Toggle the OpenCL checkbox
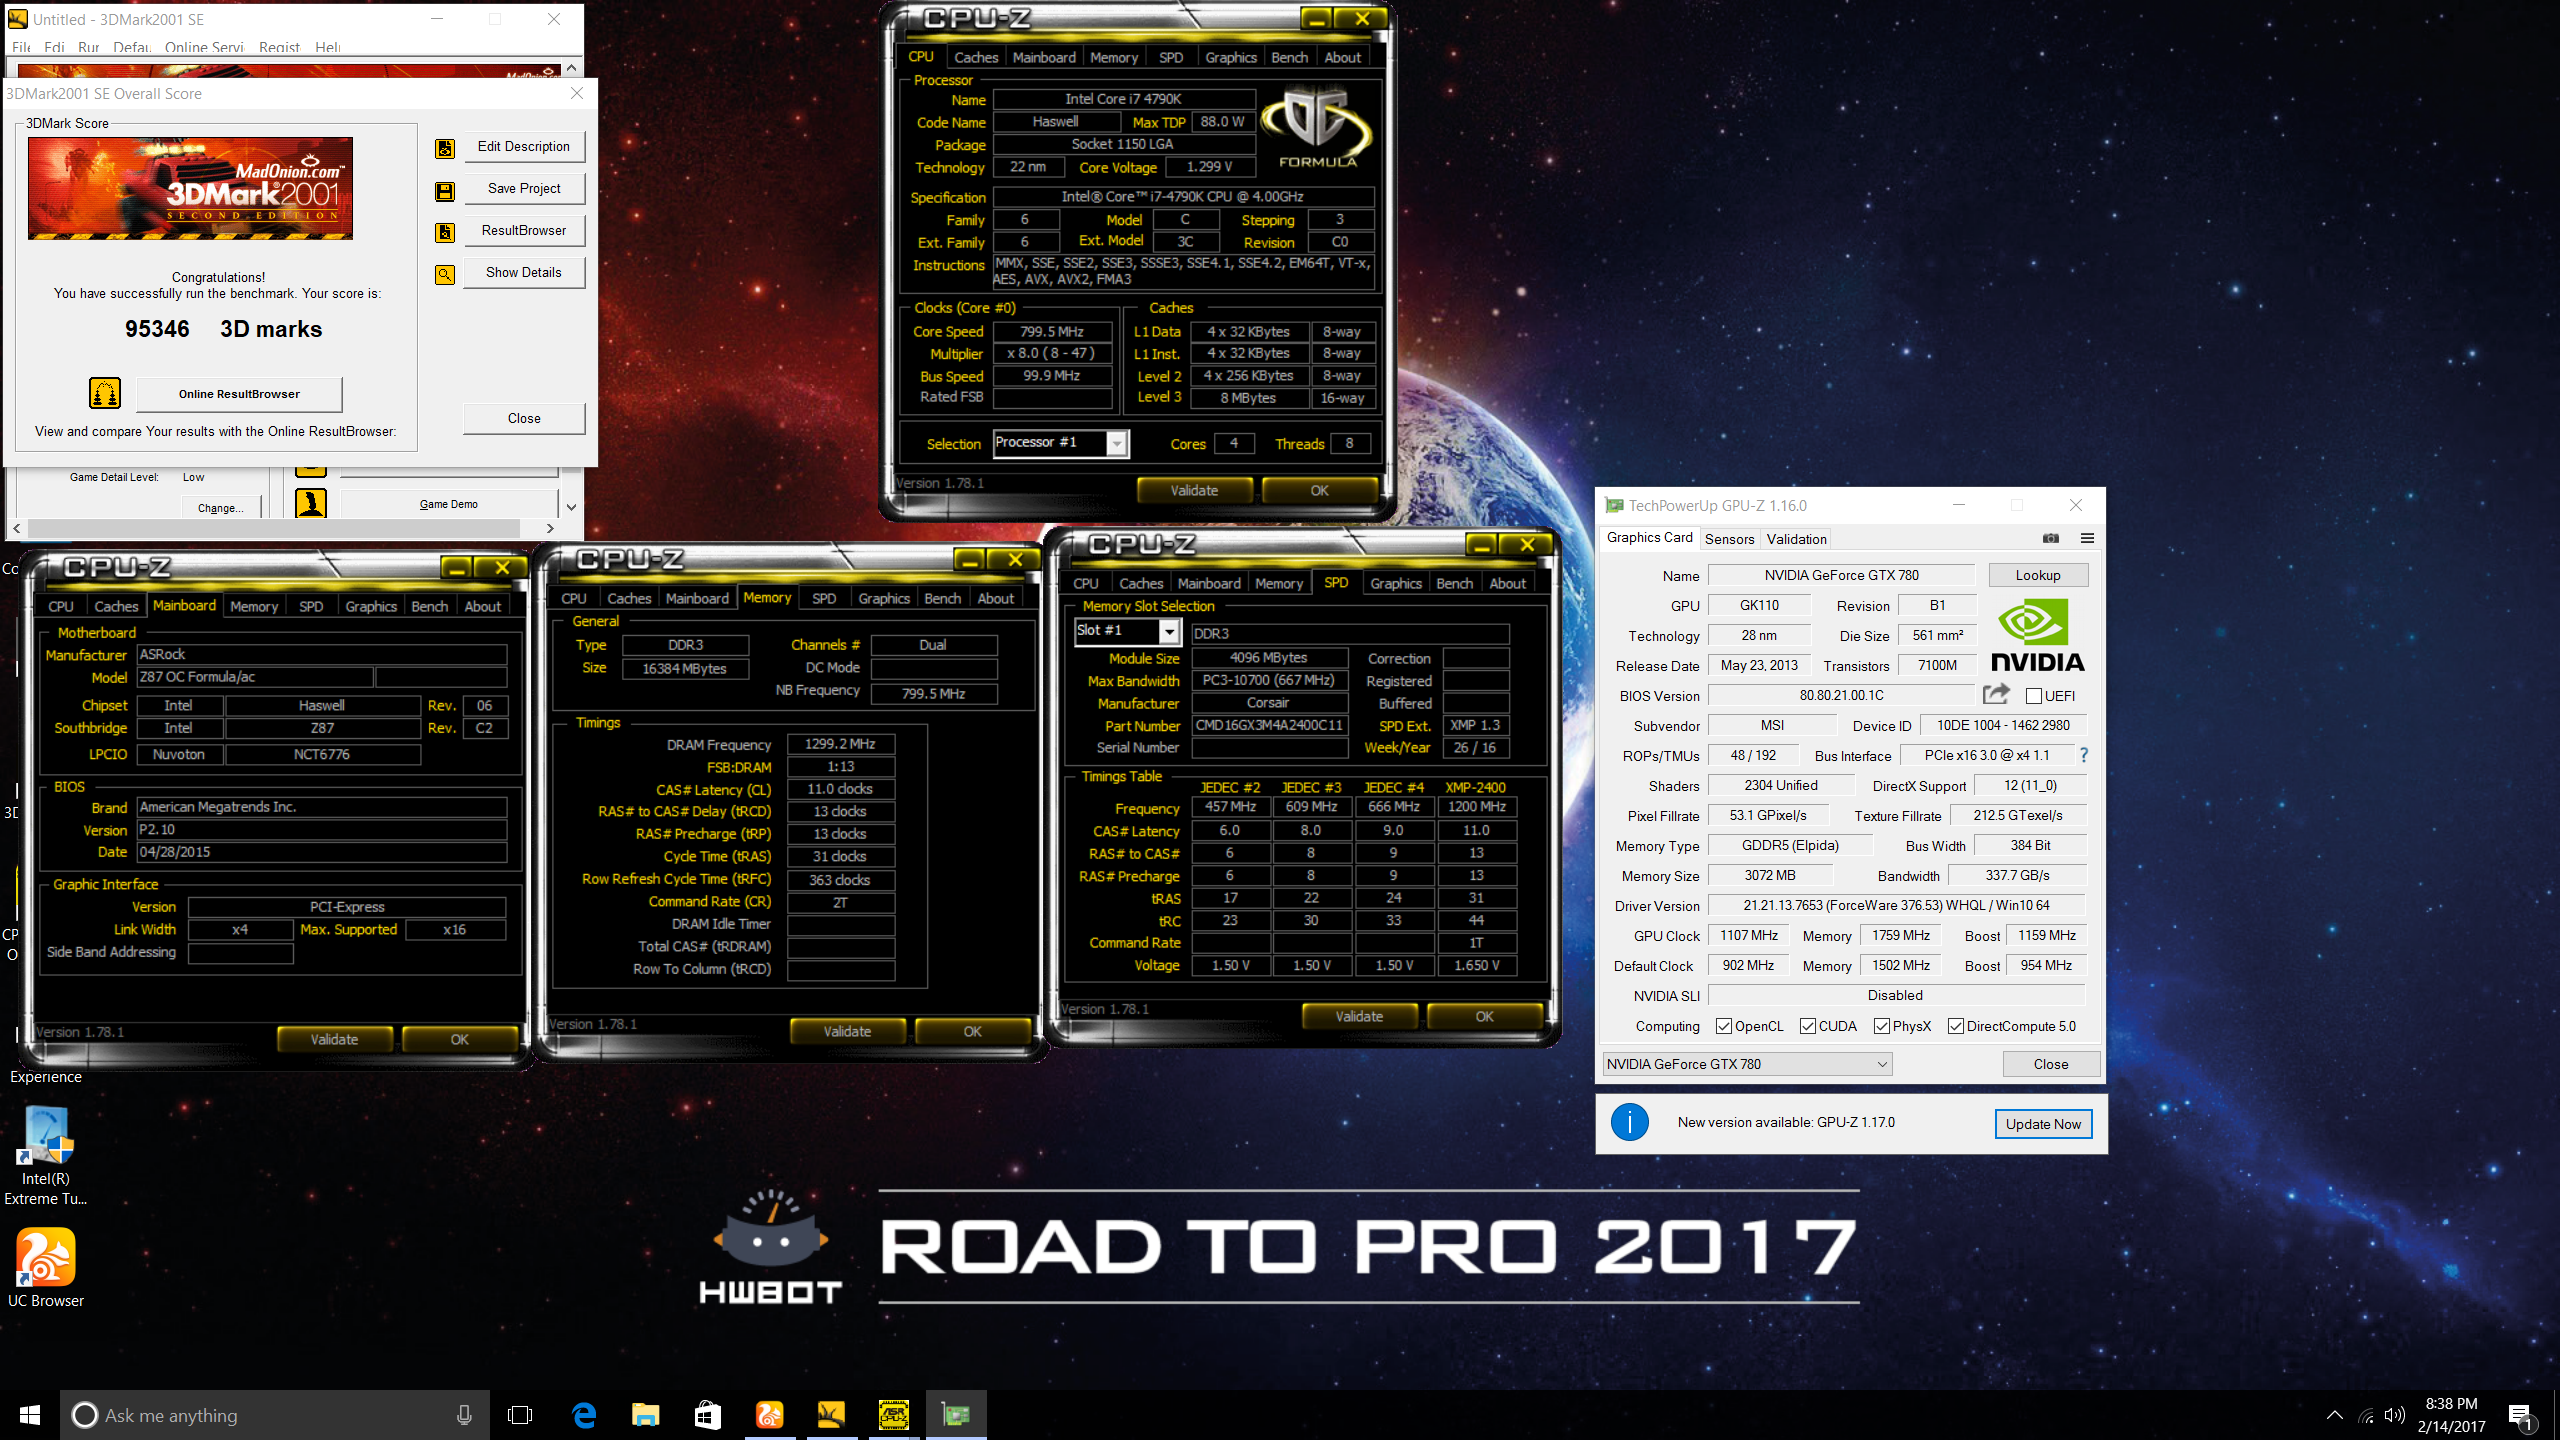The image size is (2560, 1440). [x=1724, y=1026]
